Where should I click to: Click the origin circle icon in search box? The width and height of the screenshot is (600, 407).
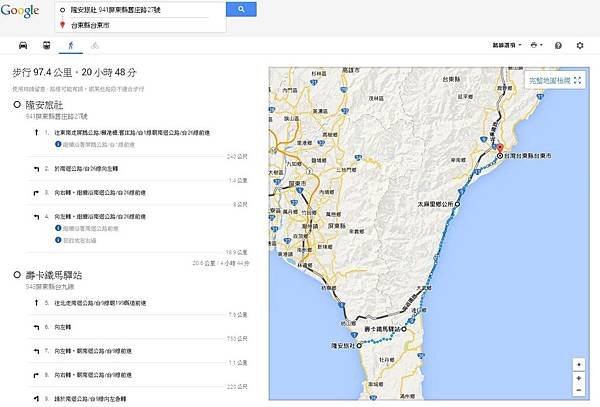click(x=62, y=10)
